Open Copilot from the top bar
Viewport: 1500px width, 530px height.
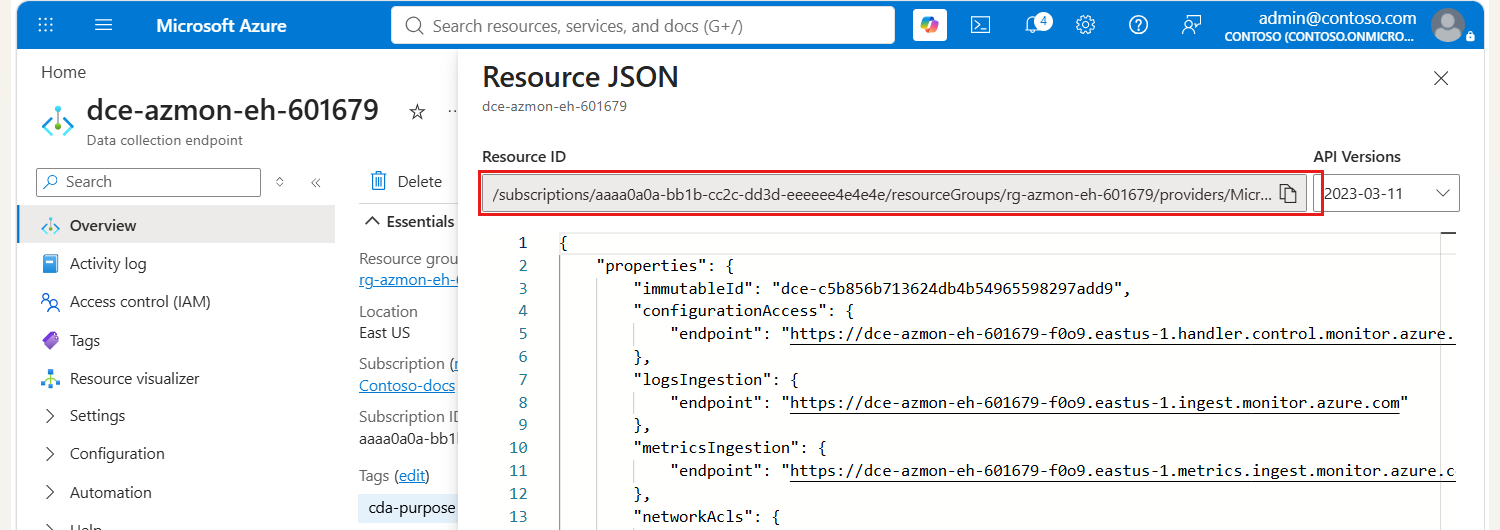tap(930, 25)
